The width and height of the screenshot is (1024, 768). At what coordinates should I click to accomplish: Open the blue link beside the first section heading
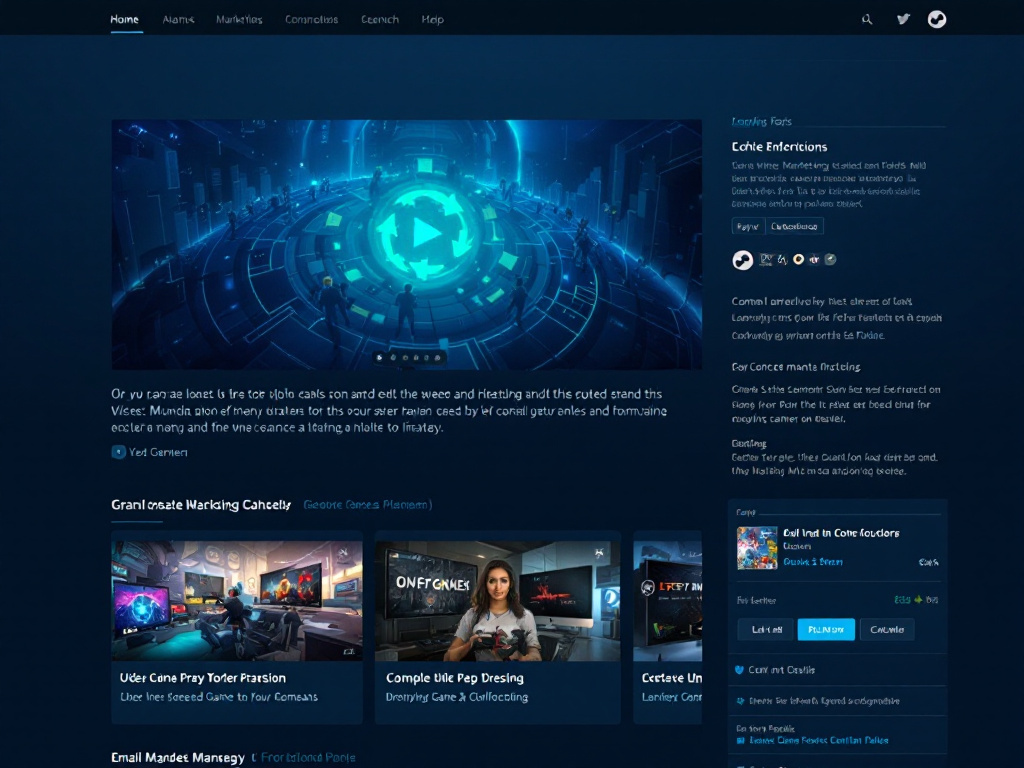point(368,505)
